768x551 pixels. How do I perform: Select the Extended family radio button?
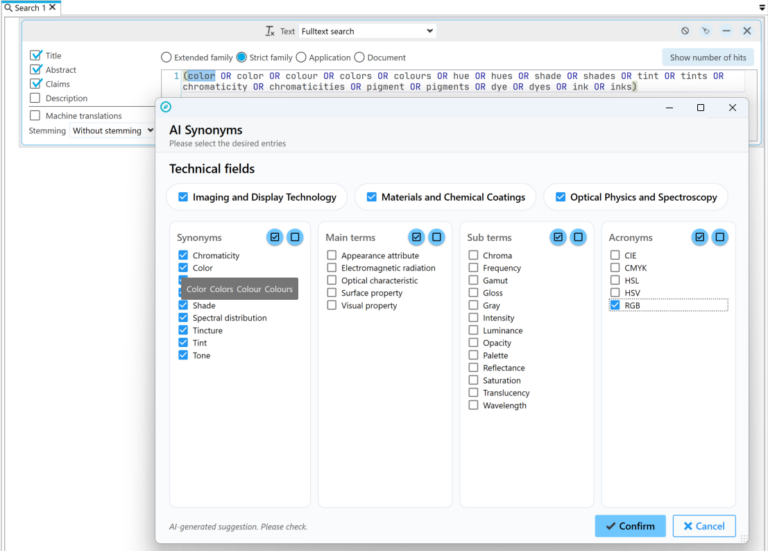coord(166,58)
